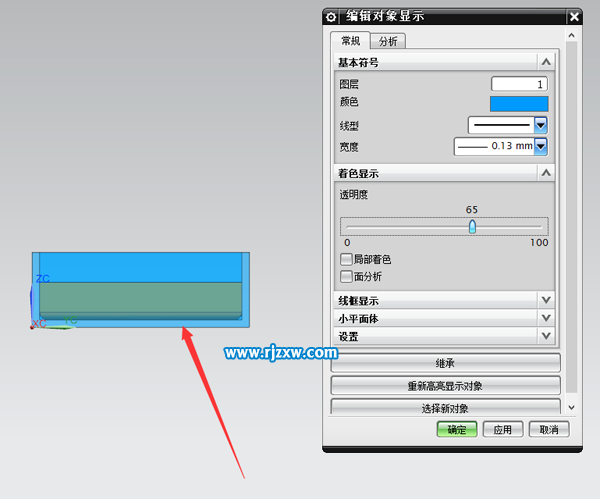Image resolution: width=600 pixels, height=499 pixels.
Task: Open the 线型 line style dropdown
Action: [x=540, y=125]
